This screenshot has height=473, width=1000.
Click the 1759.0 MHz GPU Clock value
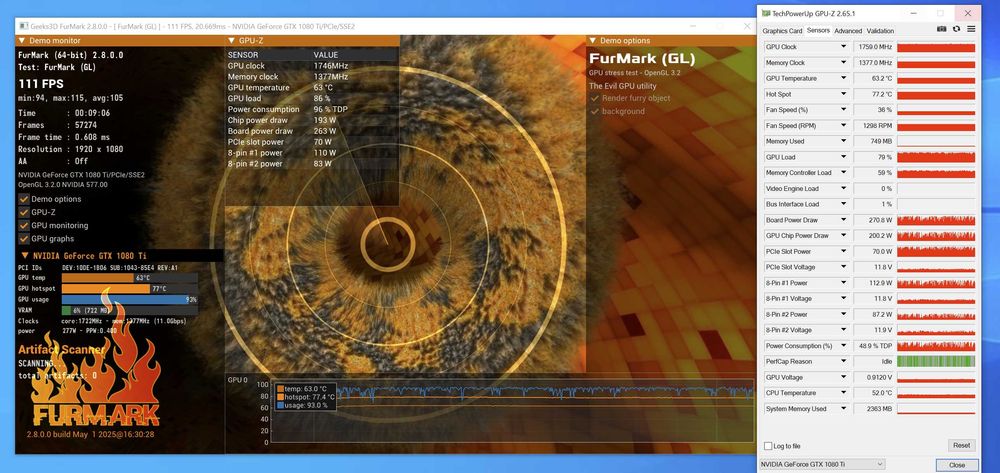coord(873,47)
